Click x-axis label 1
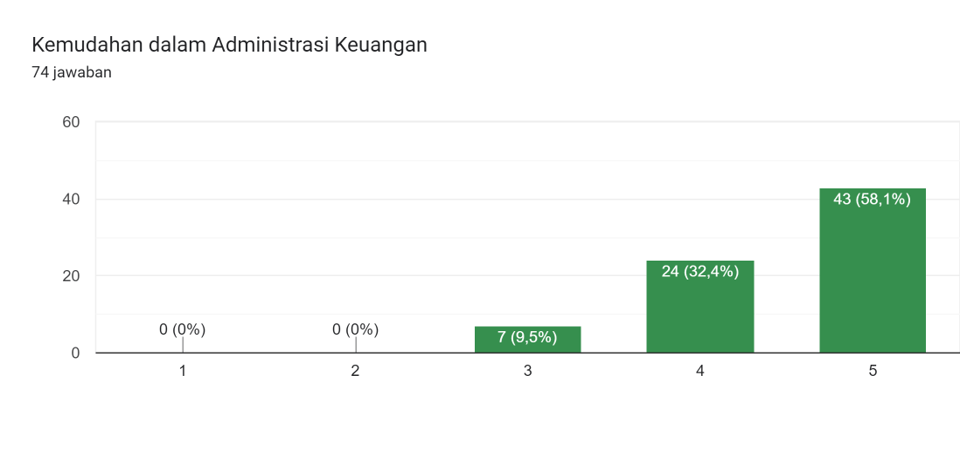 tap(182, 371)
